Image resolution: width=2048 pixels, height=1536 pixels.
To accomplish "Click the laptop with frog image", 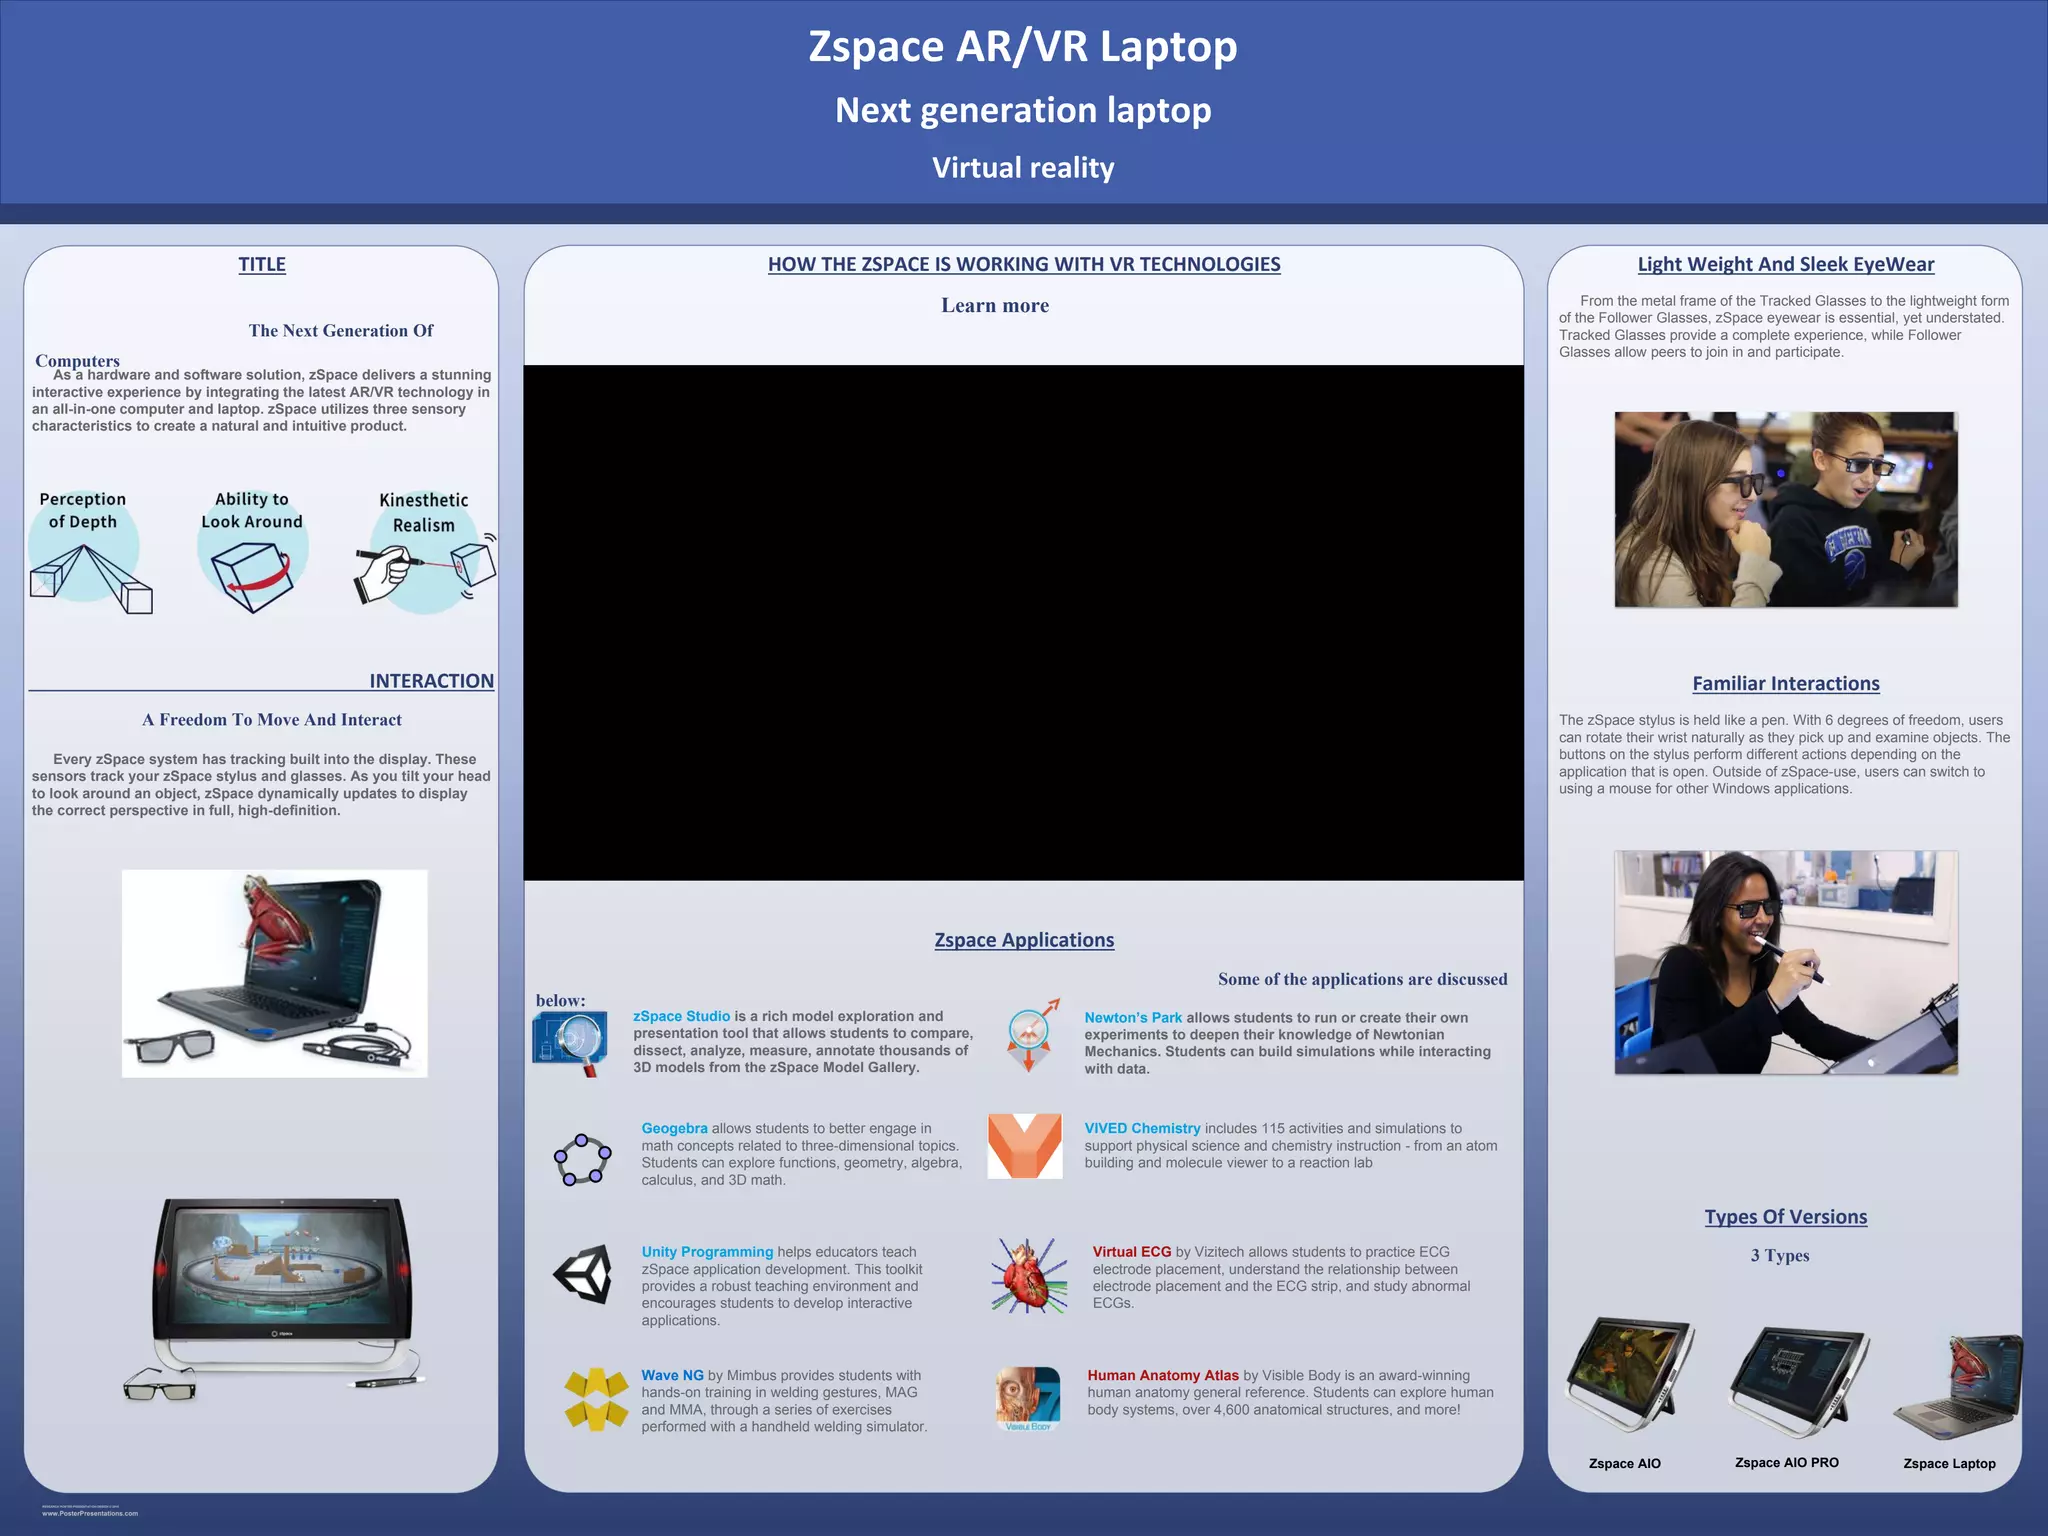I will pyautogui.click(x=274, y=973).
